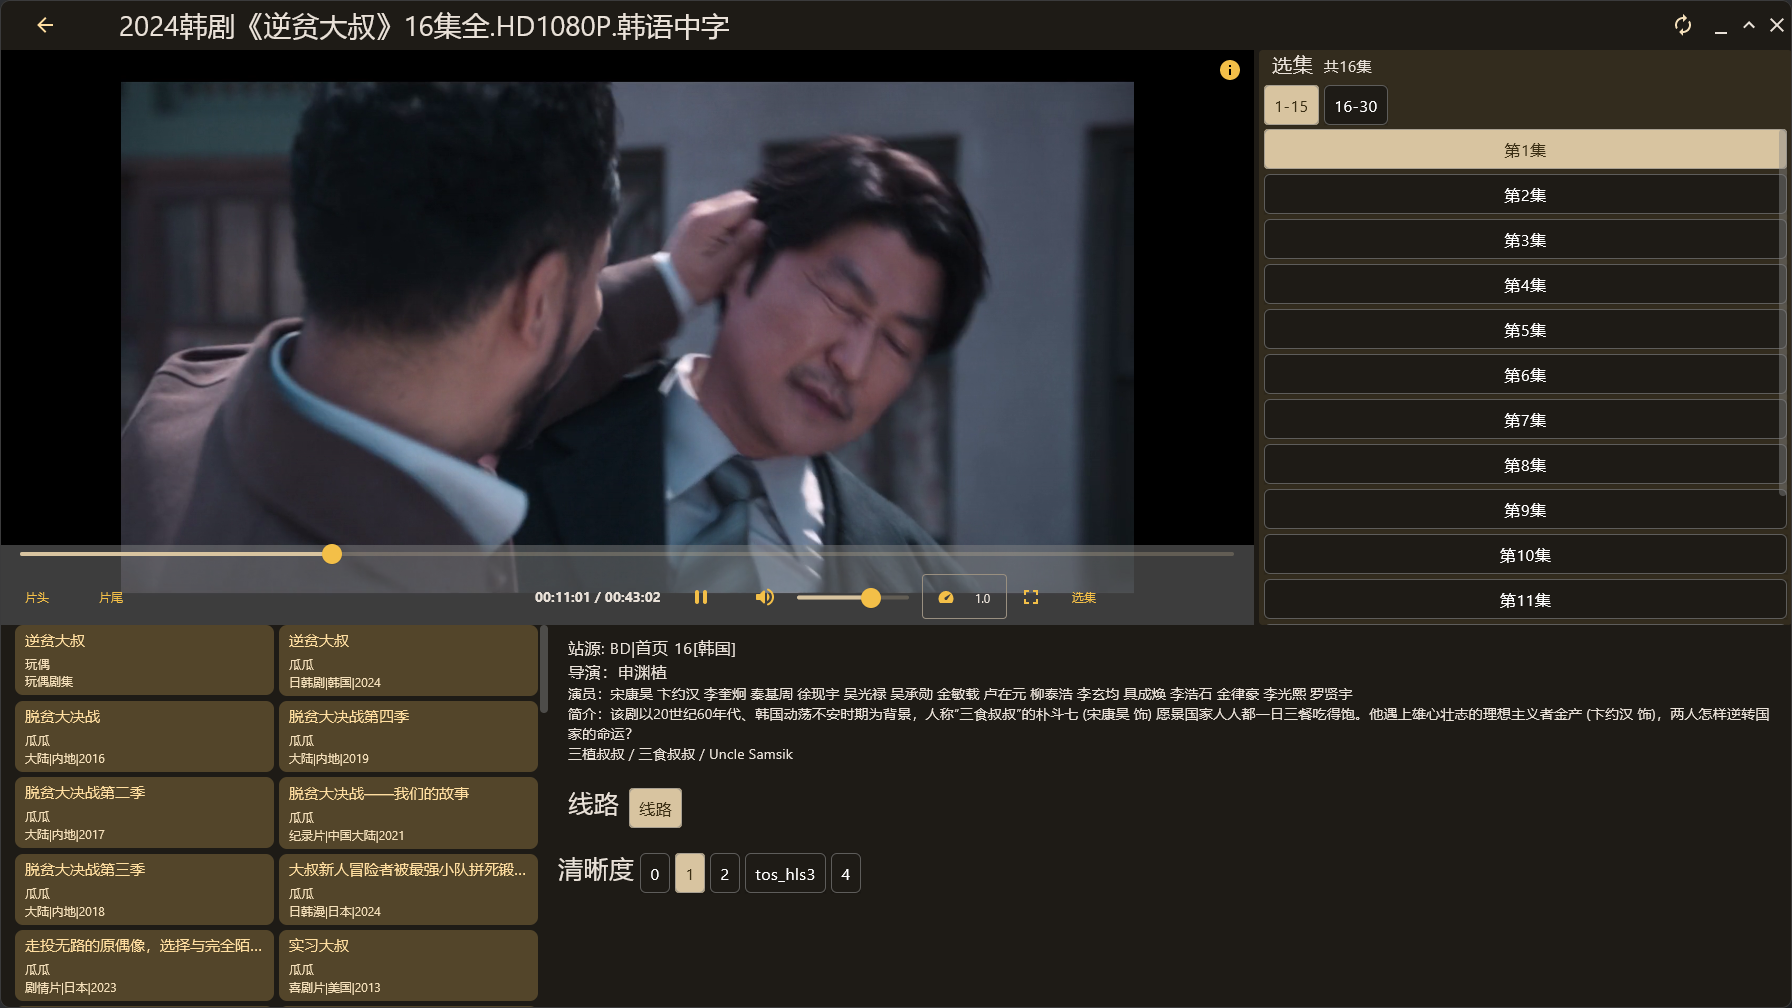
Task: Choose quality option 2
Action: [725, 873]
